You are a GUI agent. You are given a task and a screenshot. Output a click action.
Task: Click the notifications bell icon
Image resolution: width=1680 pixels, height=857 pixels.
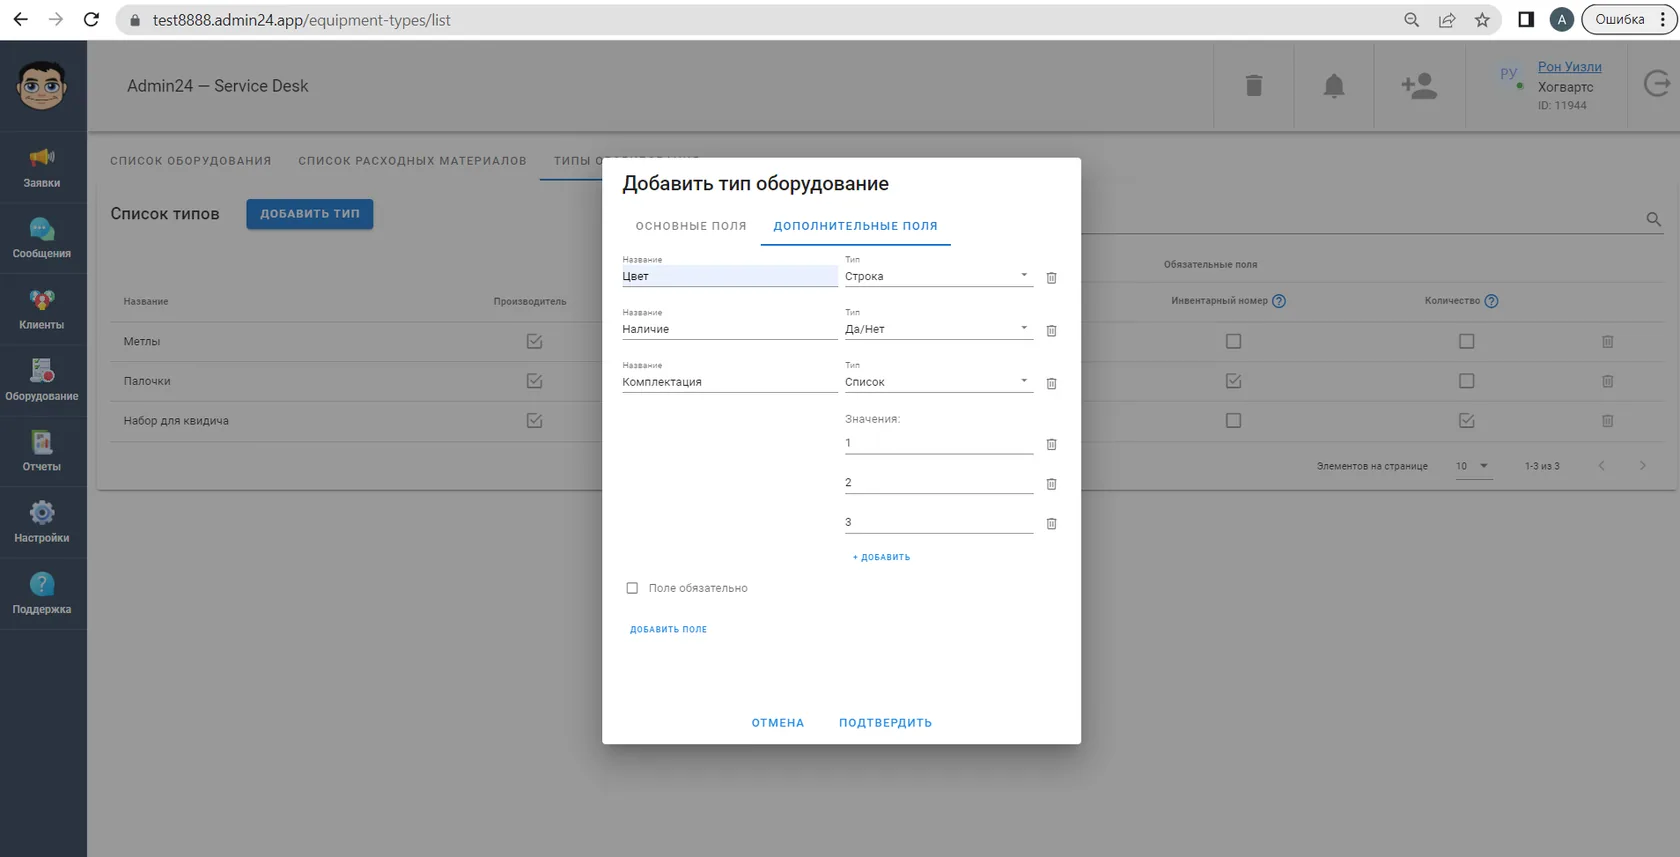point(1334,86)
